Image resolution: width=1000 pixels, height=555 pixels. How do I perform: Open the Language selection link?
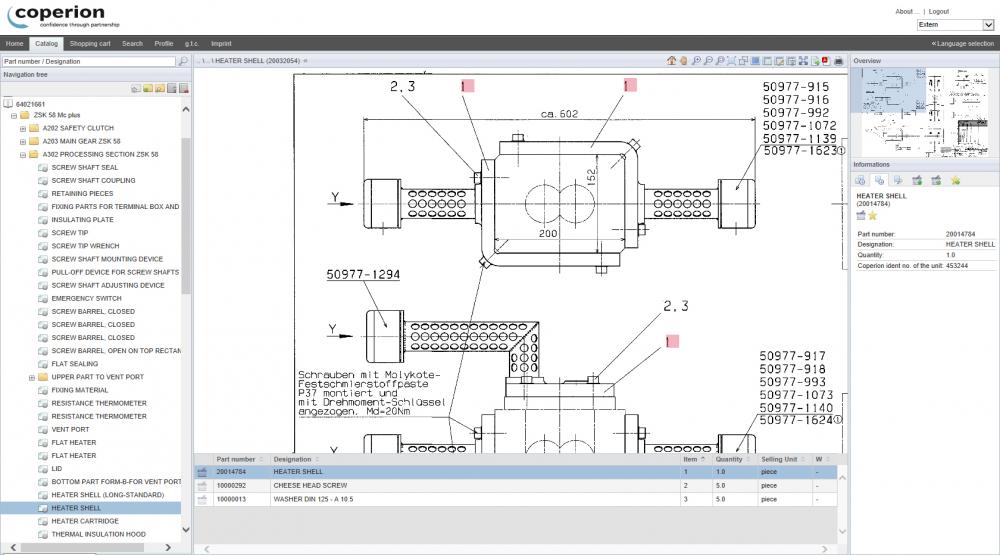(962, 44)
